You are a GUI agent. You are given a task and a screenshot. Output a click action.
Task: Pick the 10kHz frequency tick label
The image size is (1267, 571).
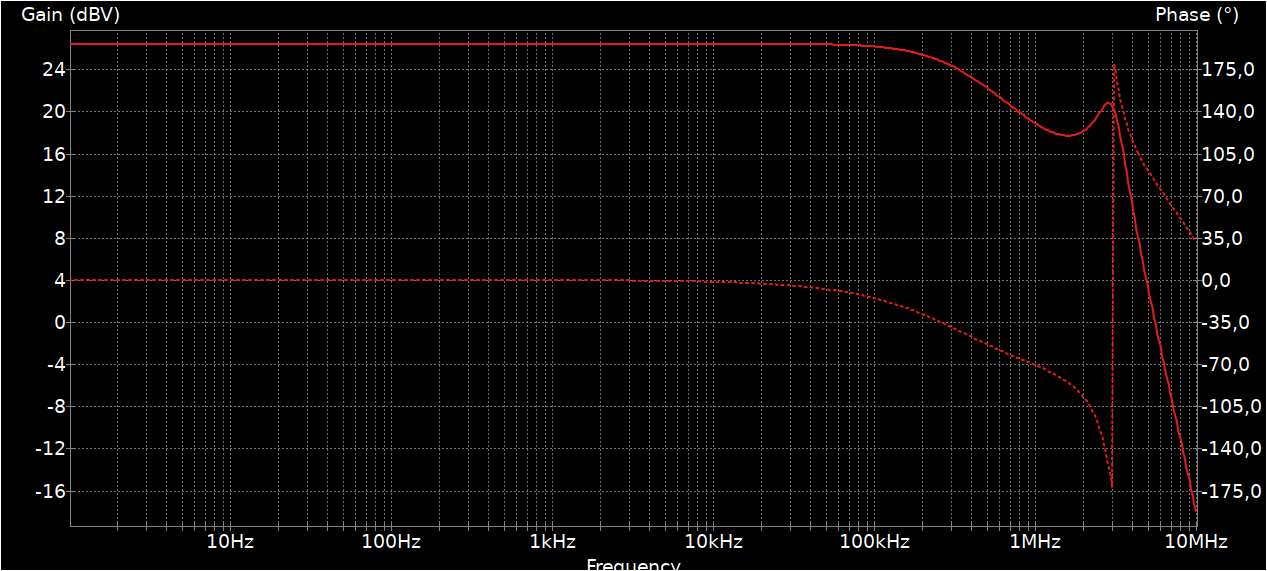713,541
